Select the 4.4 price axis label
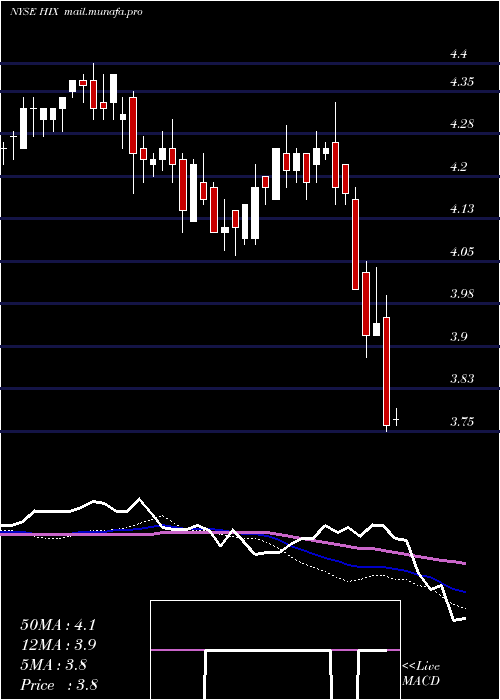500x700 pixels. pyautogui.click(x=458, y=54)
